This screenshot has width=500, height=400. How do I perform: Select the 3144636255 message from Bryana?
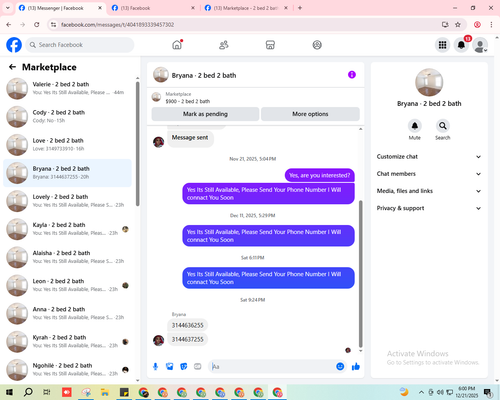(187, 325)
